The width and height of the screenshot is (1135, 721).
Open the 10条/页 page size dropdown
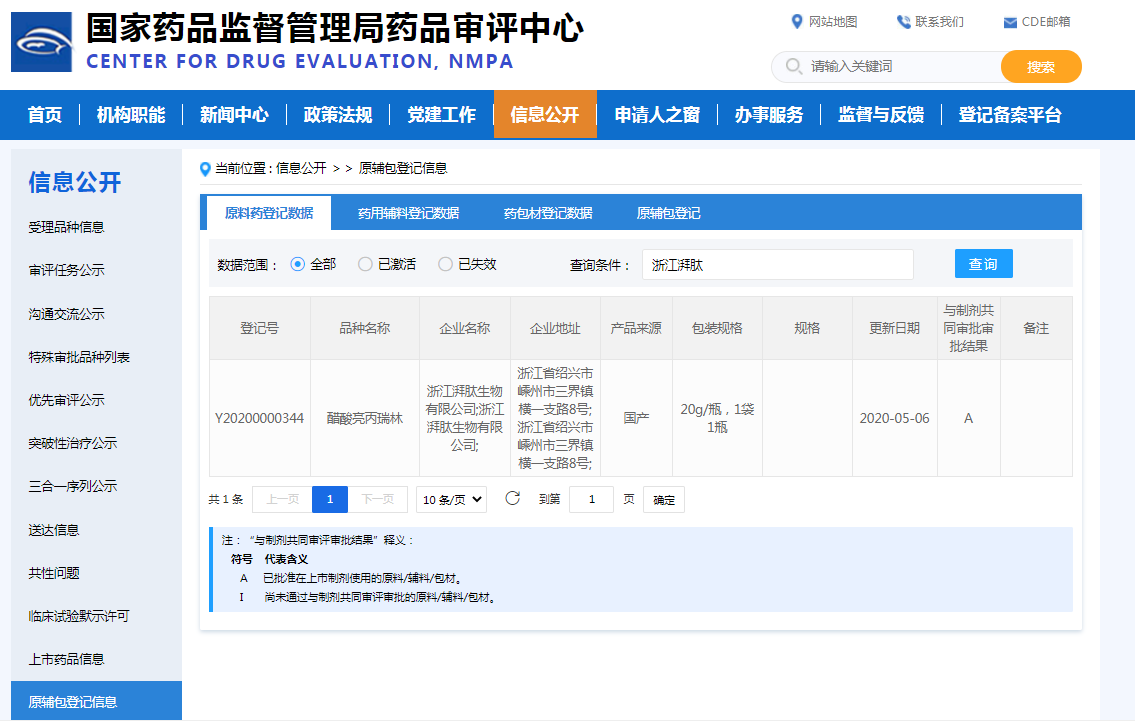pyautogui.click(x=450, y=497)
